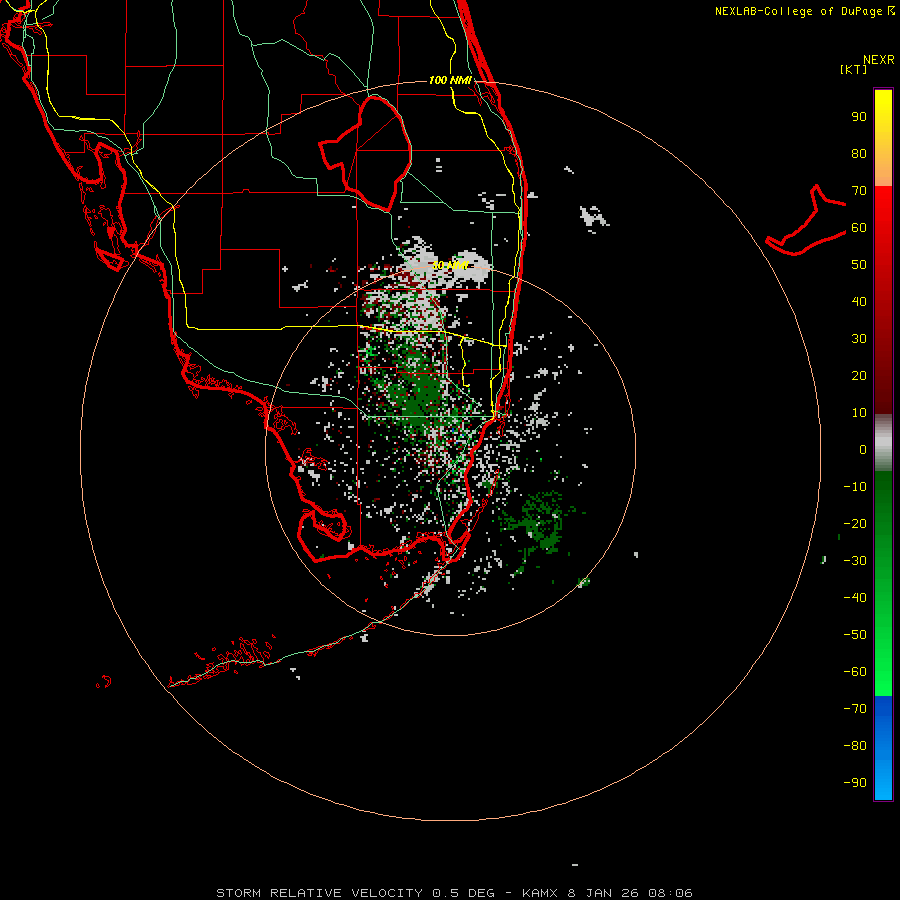Viewport: 900px width, 900px height.
Task: Click the -50 value on velocity scale
Action: (x=855, y=634)
